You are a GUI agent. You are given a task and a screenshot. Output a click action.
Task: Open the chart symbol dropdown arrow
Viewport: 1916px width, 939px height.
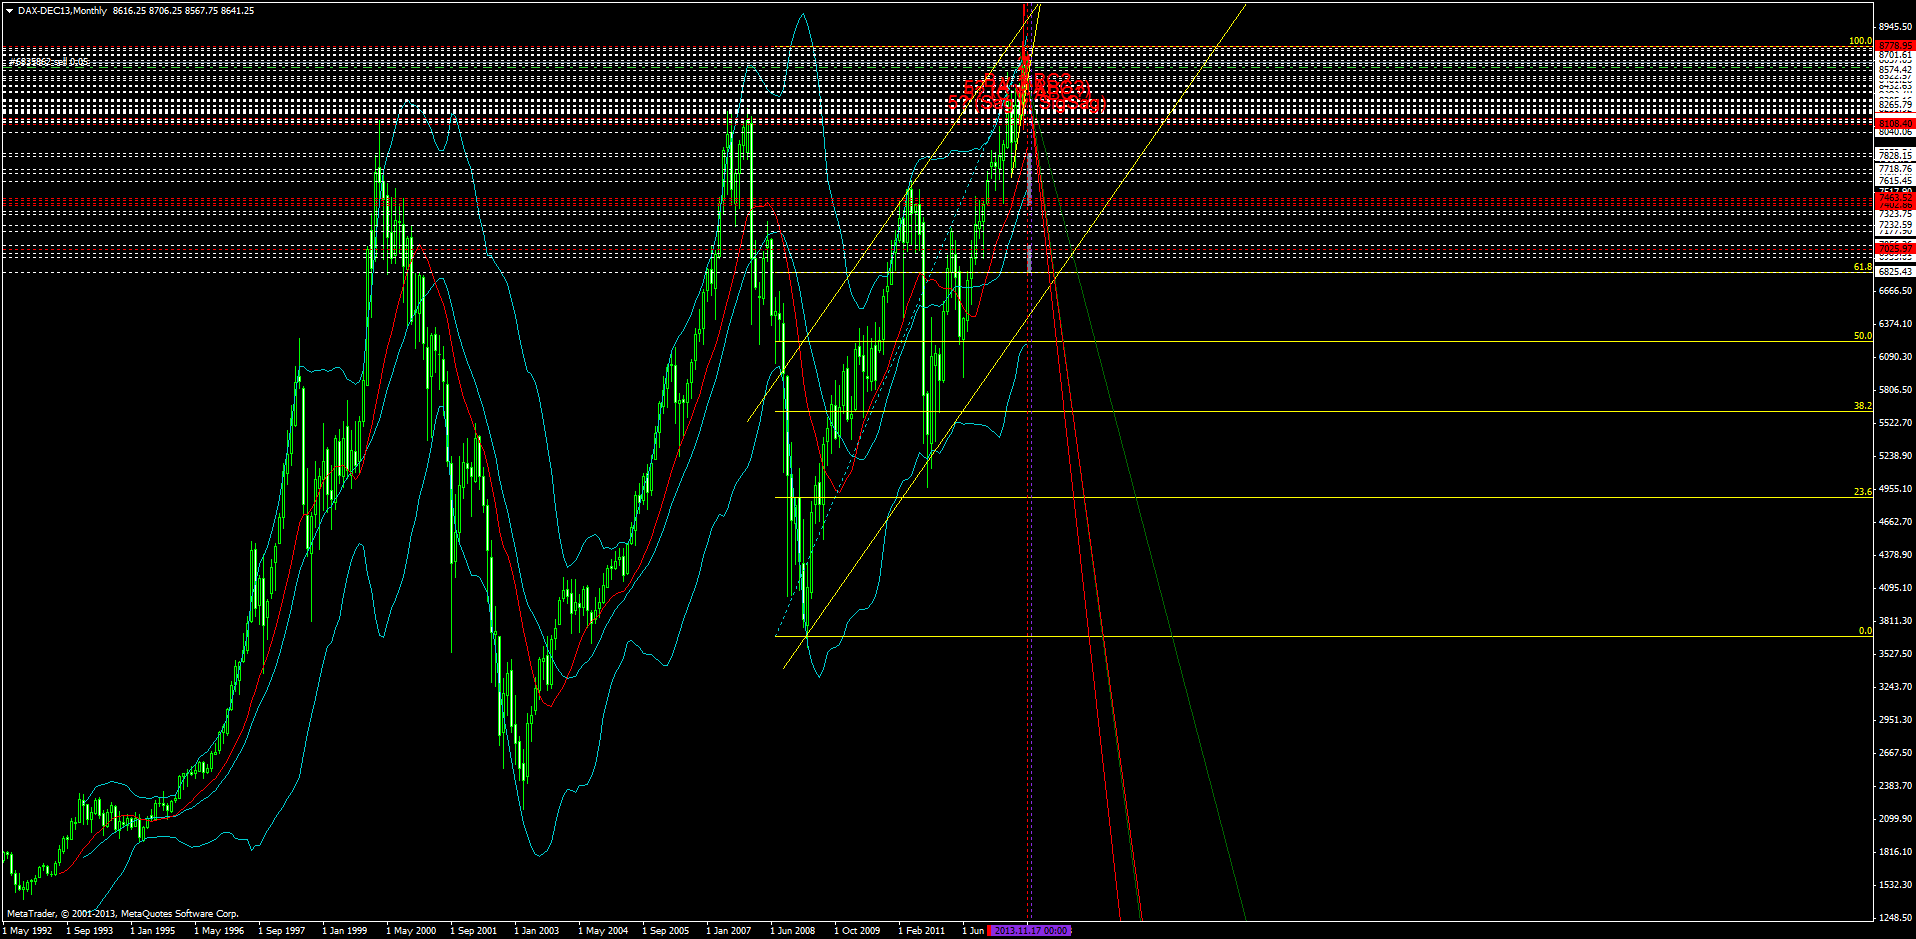8,8
